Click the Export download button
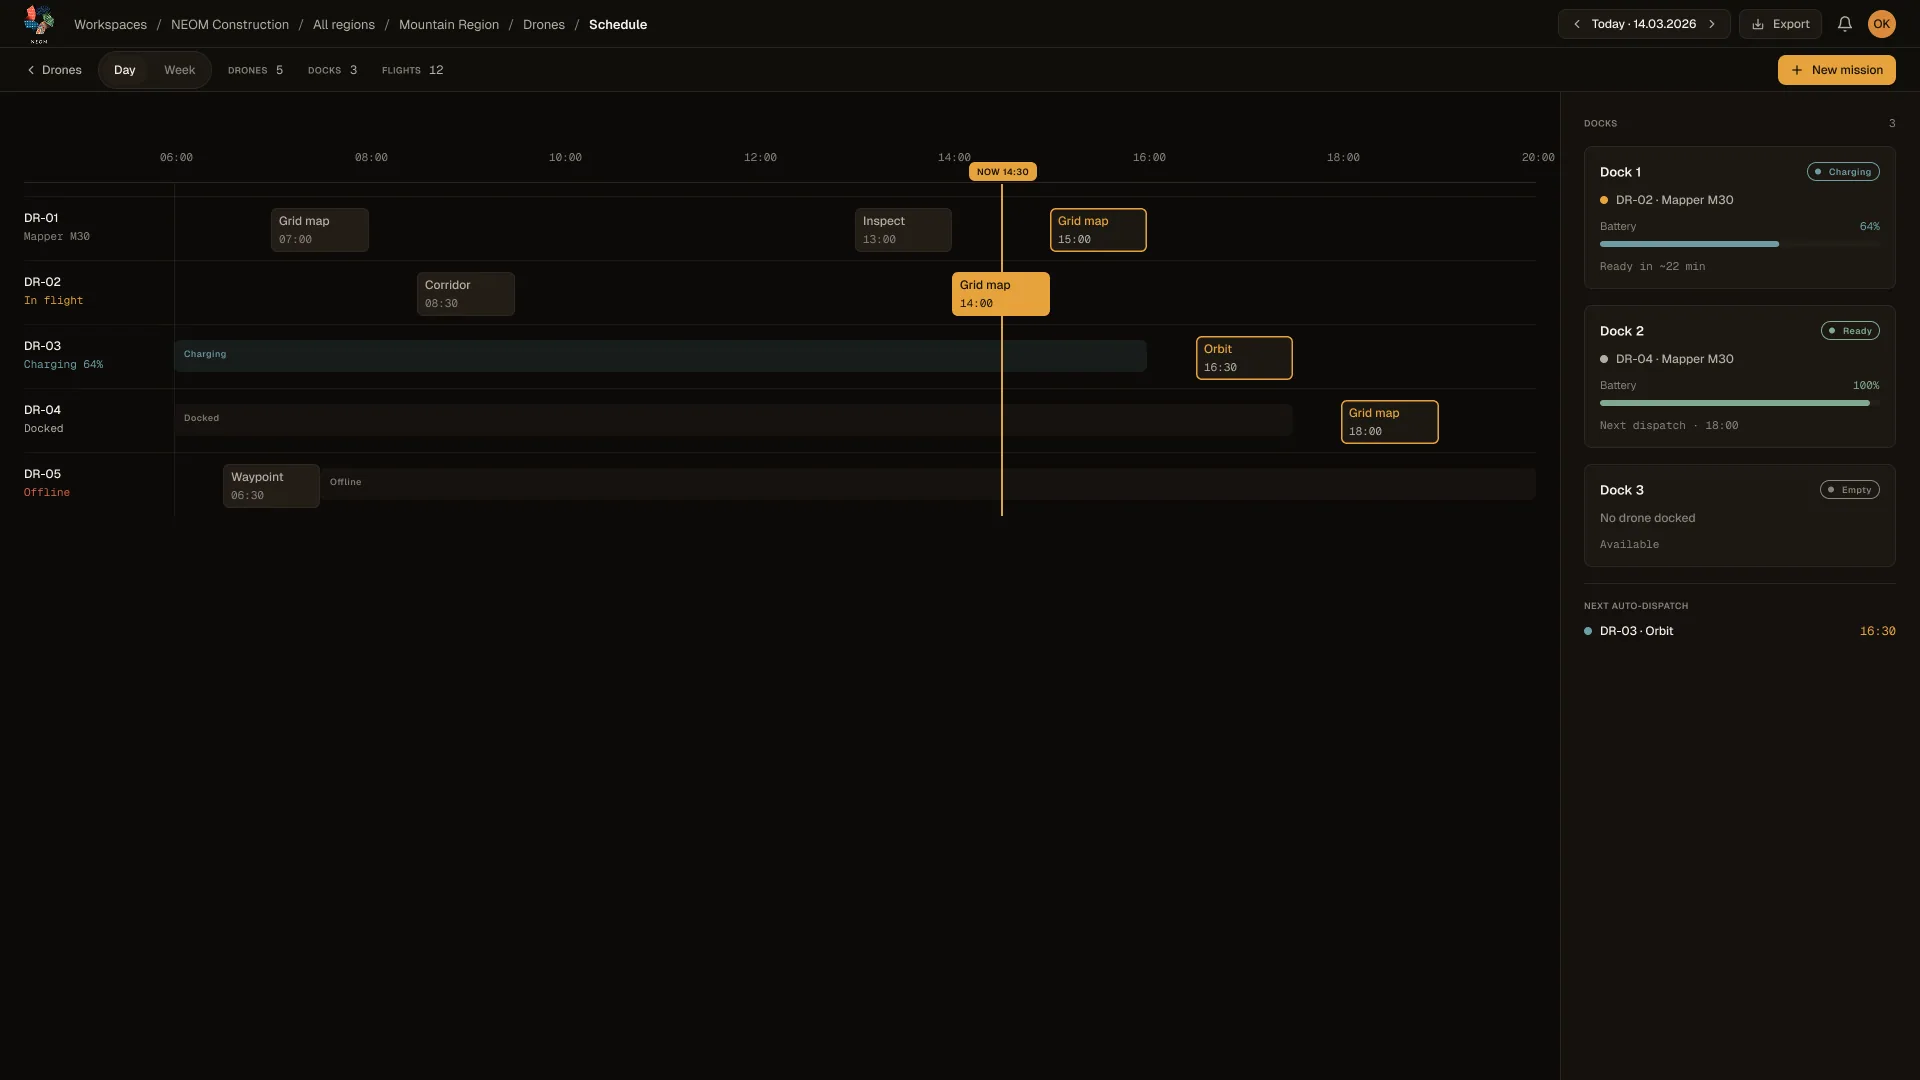 [1780, 24]
